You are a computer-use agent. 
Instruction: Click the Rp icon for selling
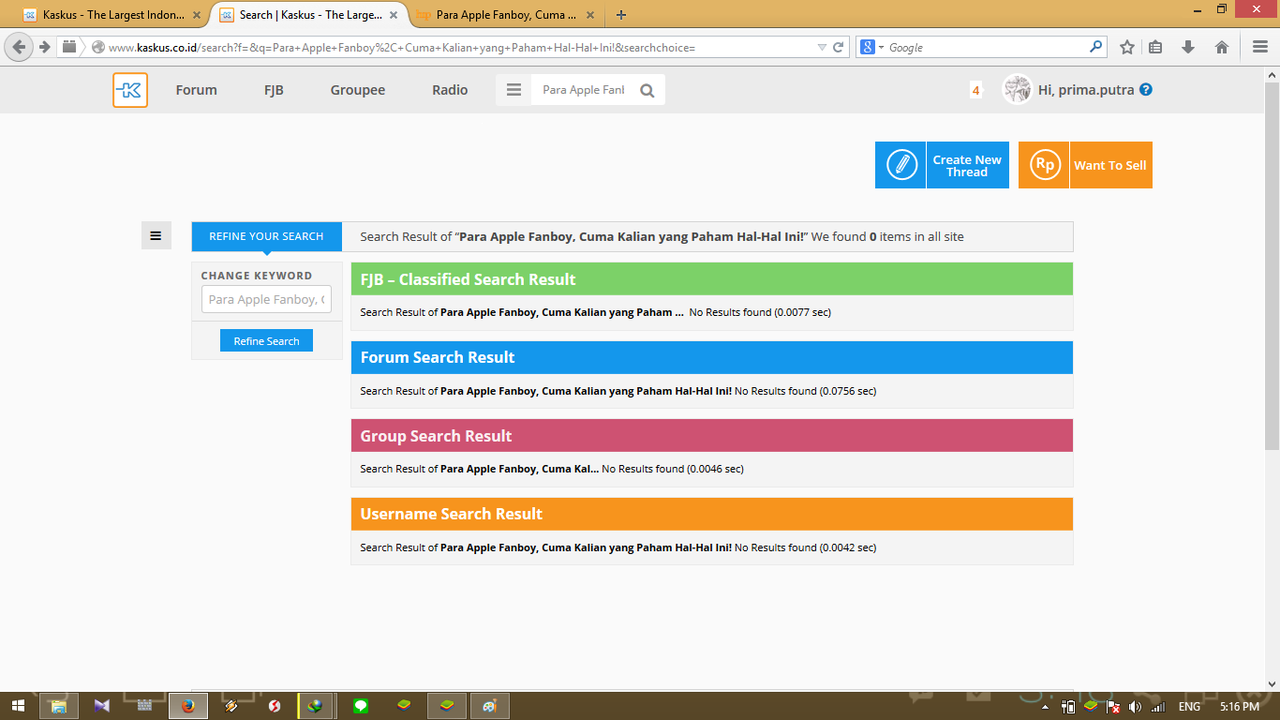click(1044, 165)
